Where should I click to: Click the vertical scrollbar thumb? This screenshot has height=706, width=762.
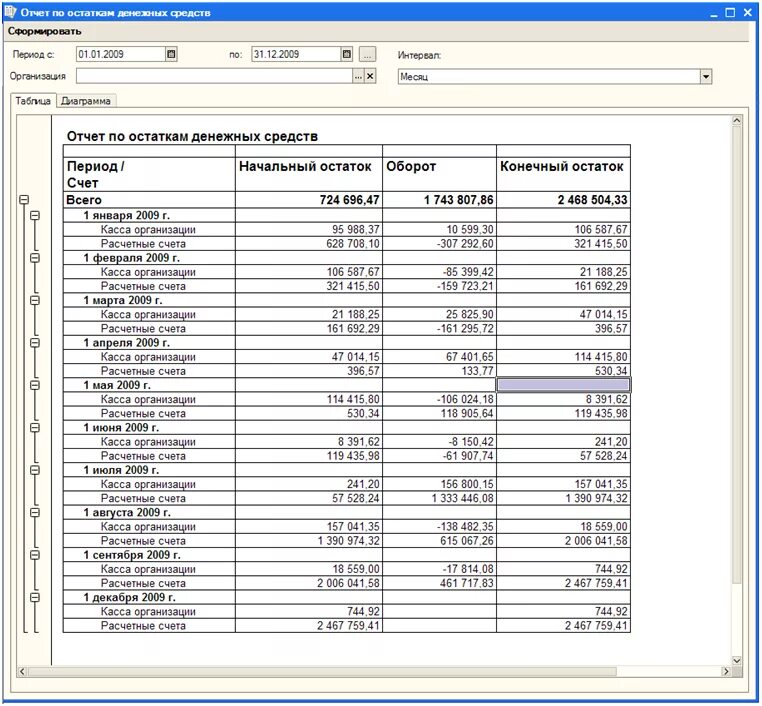(737, 355)
